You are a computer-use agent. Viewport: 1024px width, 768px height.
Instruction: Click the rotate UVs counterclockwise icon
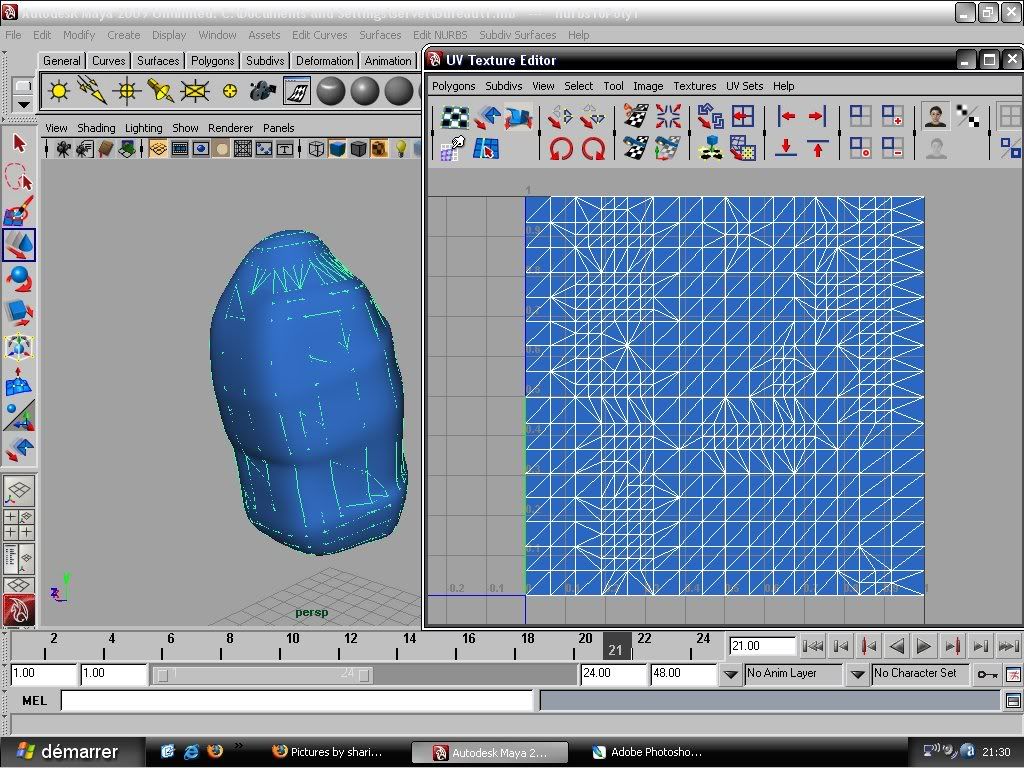coord(561,149)
